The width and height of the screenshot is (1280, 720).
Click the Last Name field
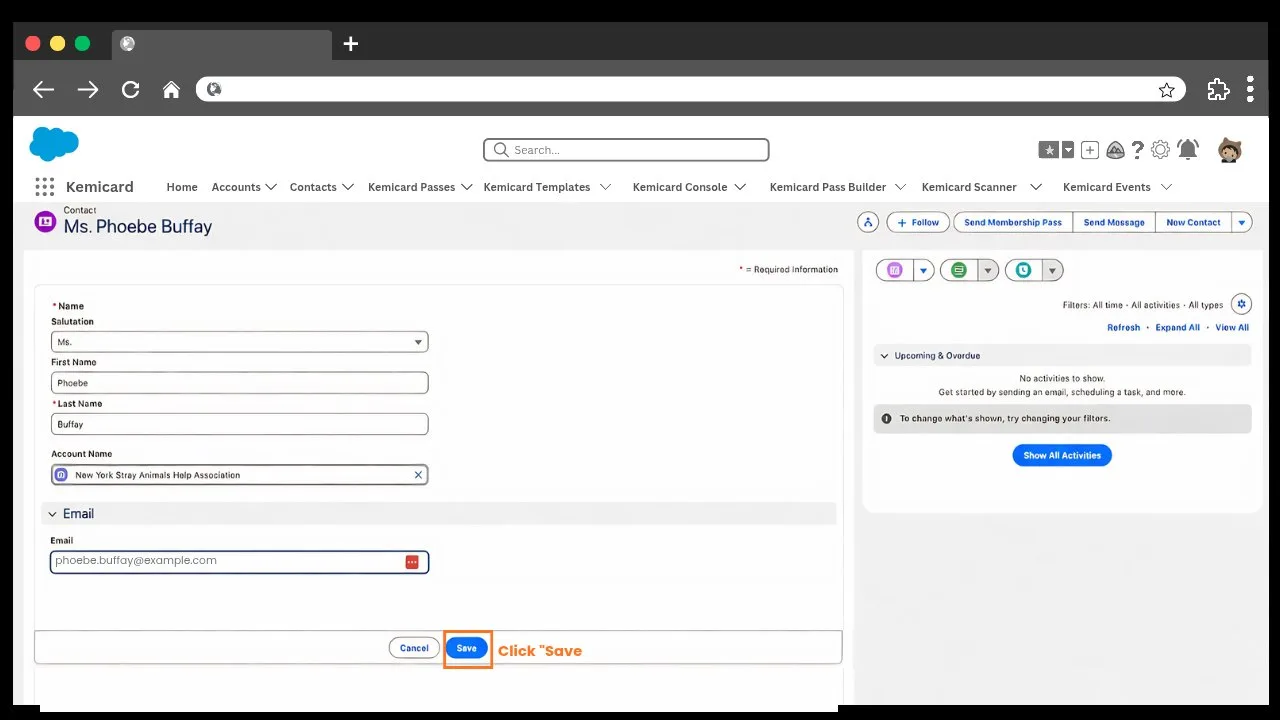pyautogui.click(x=239, y=424)
